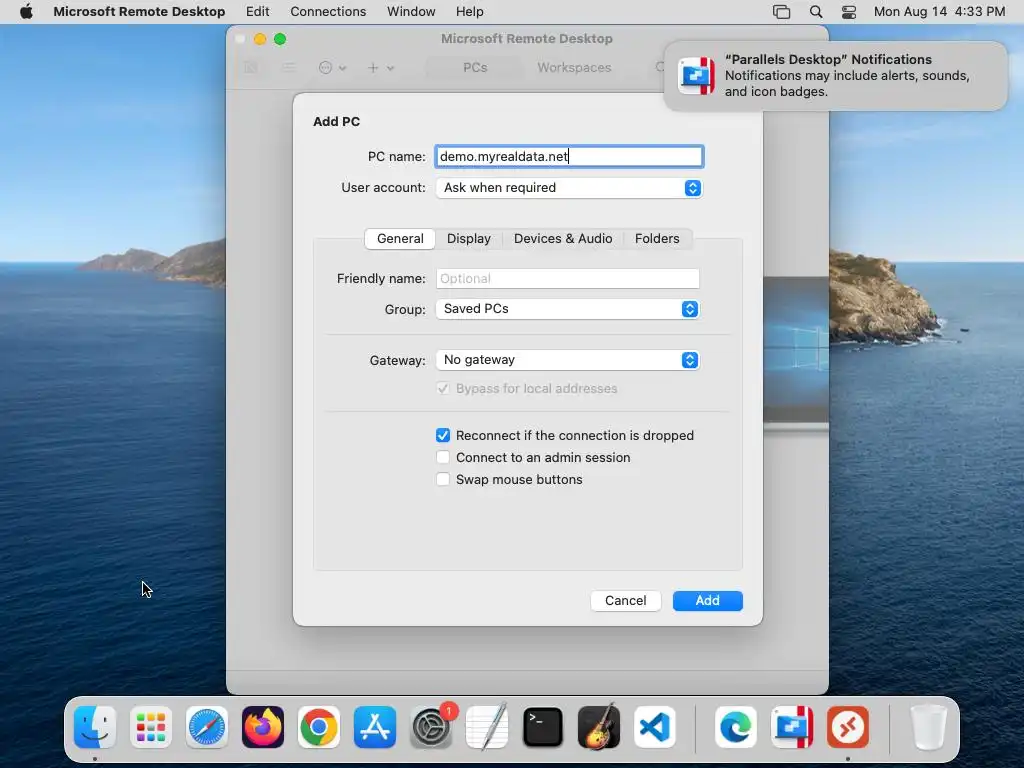1024x768 pixels.
Task: Open Spotlight search in menu bar
Action: 816,12
